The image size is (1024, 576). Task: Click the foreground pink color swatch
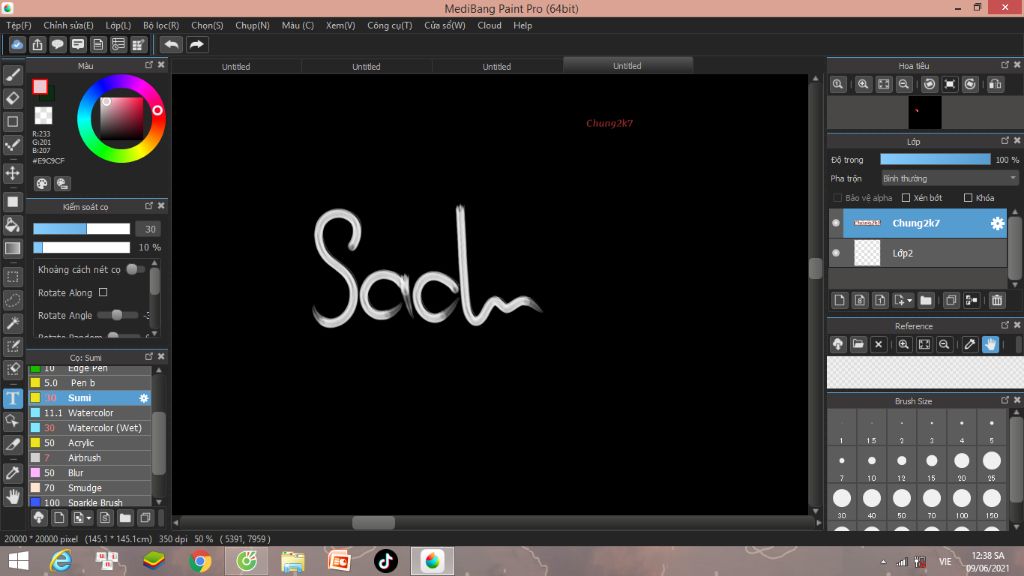pyautogui.click(x=40, y=86)
